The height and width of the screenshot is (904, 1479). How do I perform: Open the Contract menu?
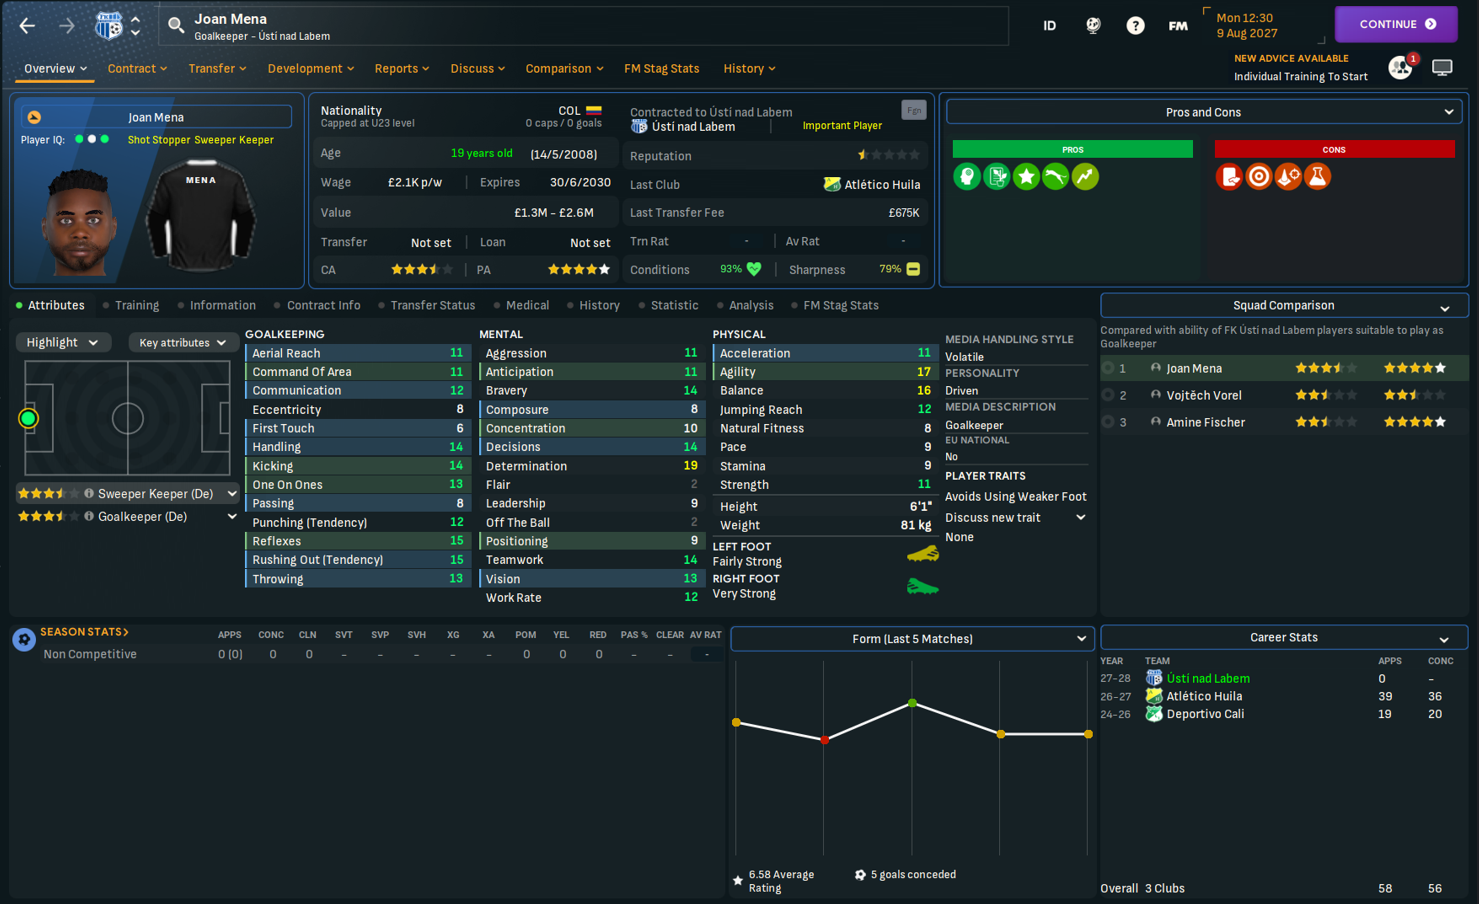tap(137, 68)
